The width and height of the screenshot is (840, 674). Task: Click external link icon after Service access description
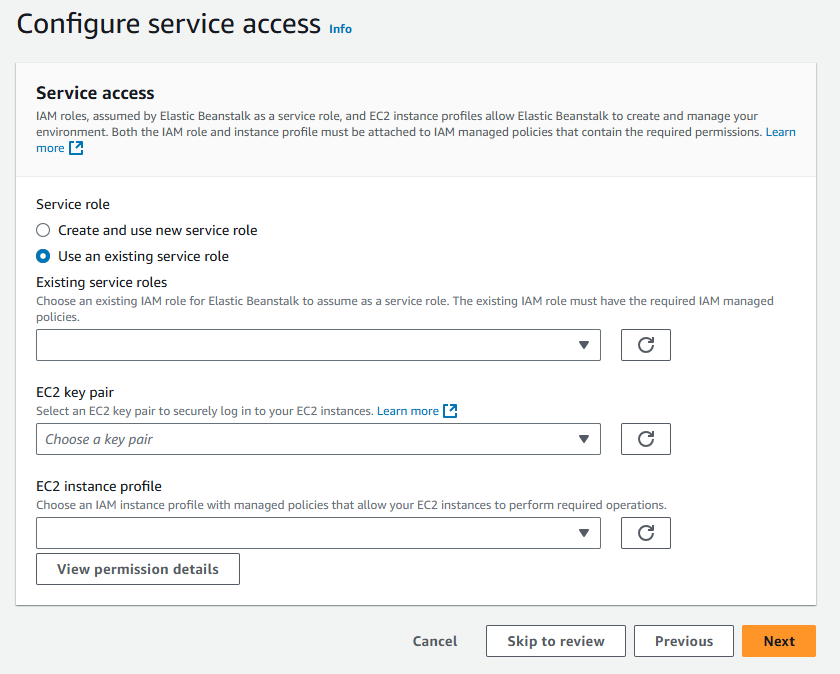(76, 148)
